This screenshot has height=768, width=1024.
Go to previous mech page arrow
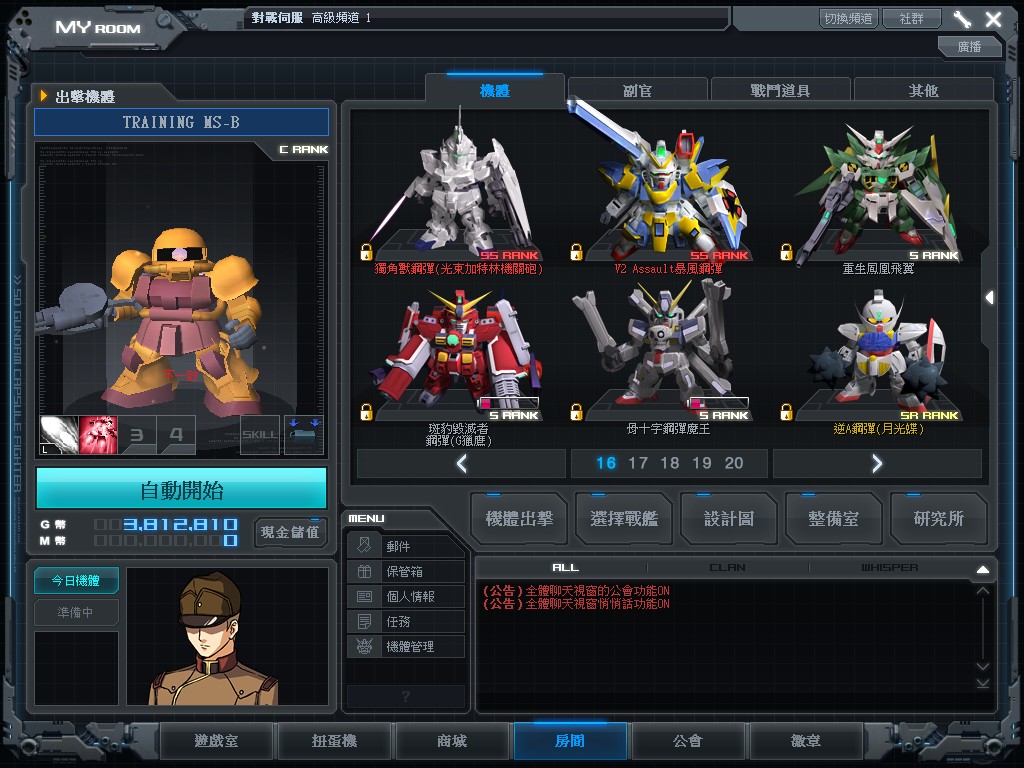click(x=461, y=464)
